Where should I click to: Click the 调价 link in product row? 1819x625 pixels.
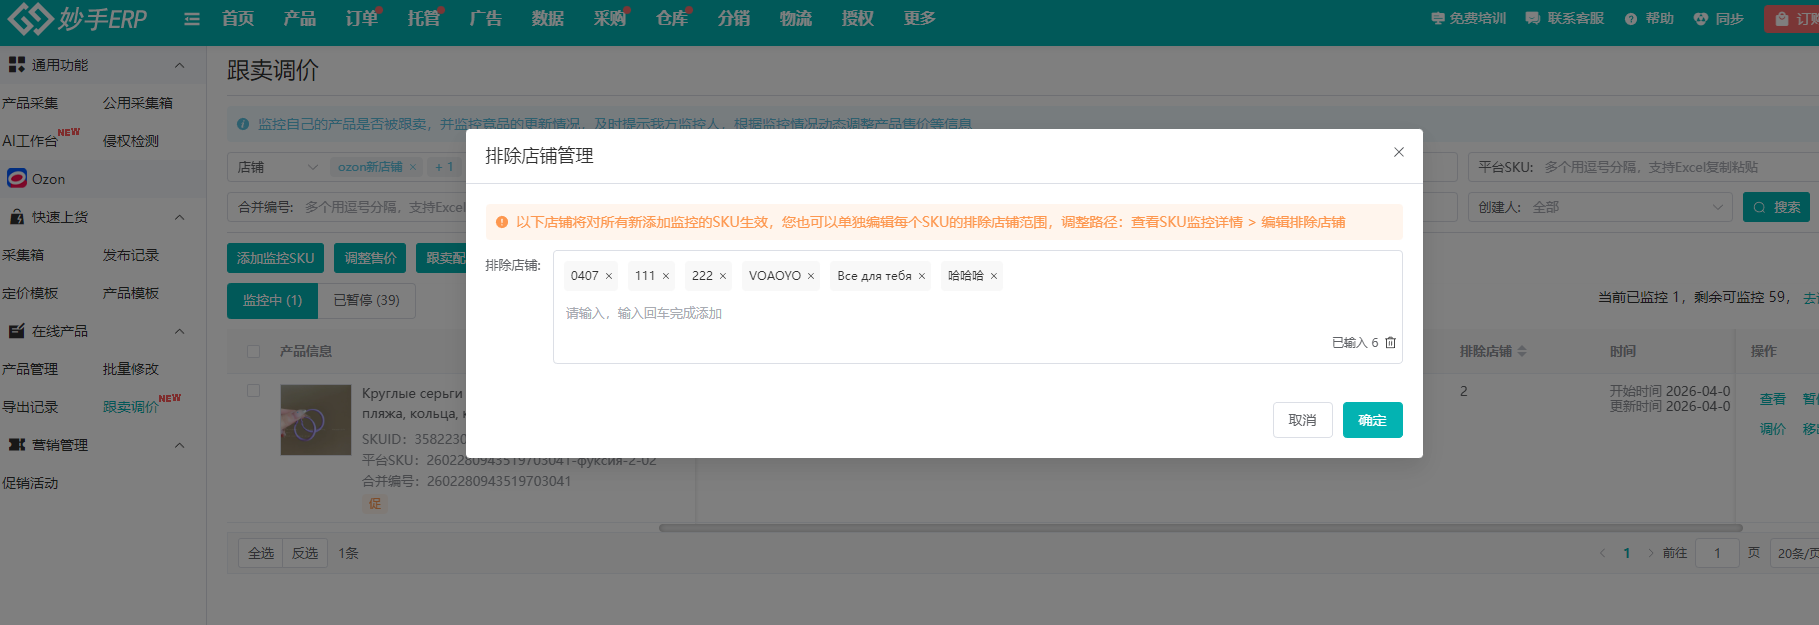click(1773, 429)
